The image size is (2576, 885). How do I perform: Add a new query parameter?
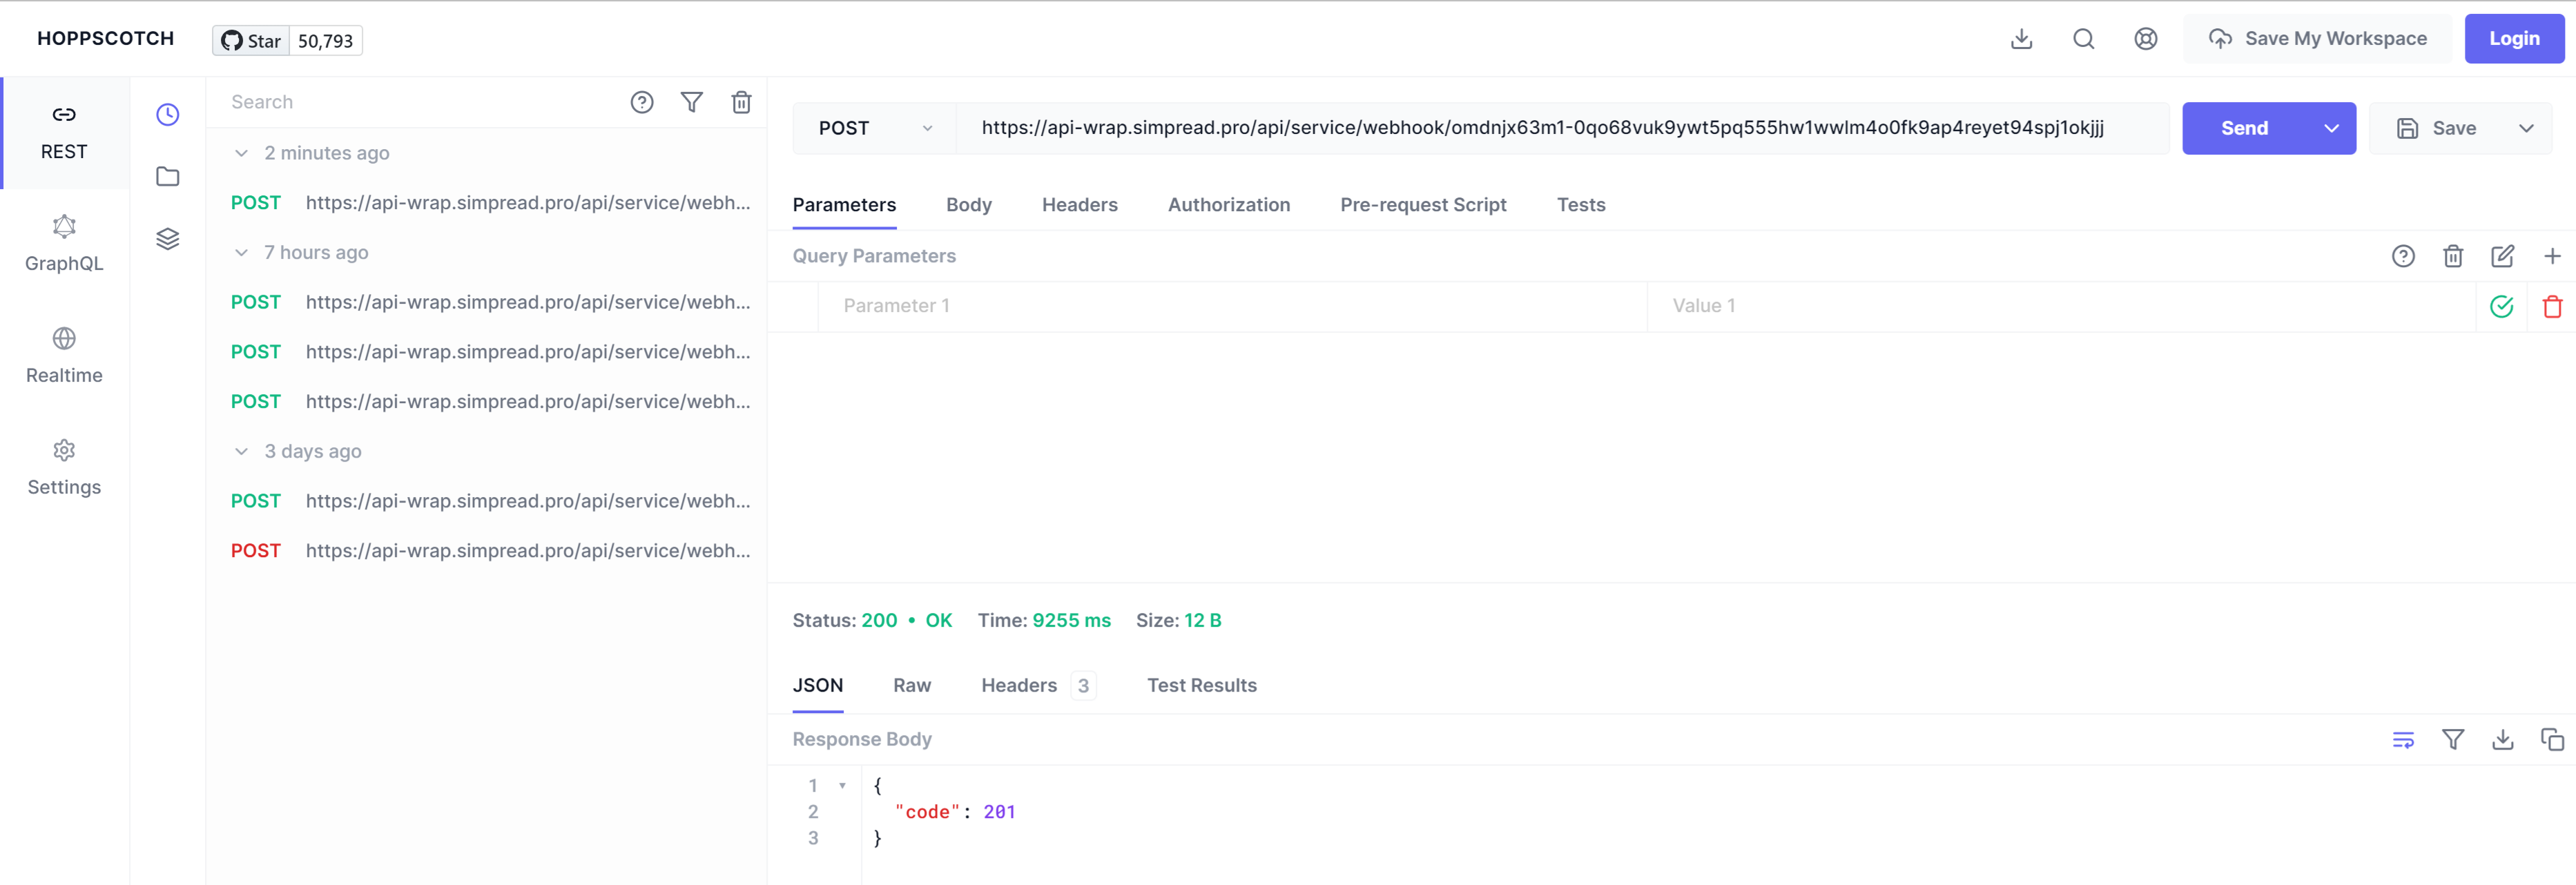(x=2552, y=256)
